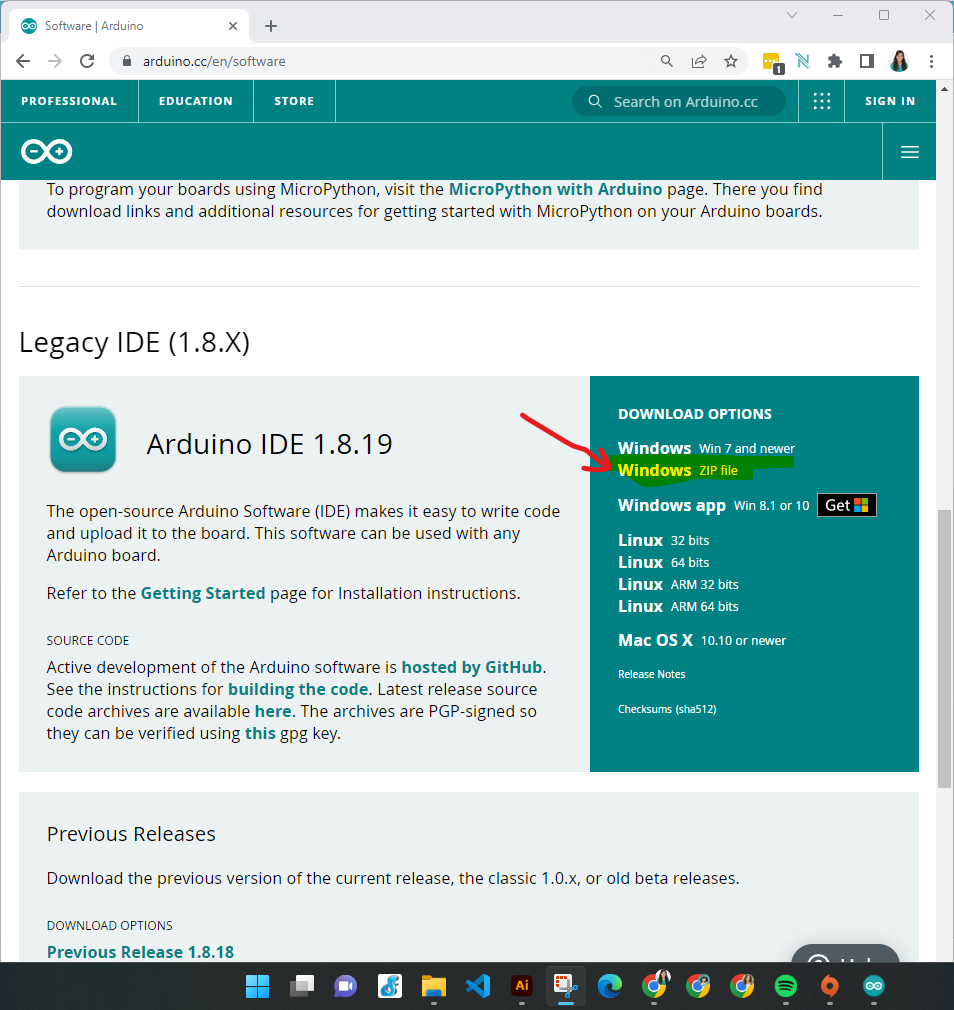Click the page vertical scrollbar thumb

[x=944, y=648]
